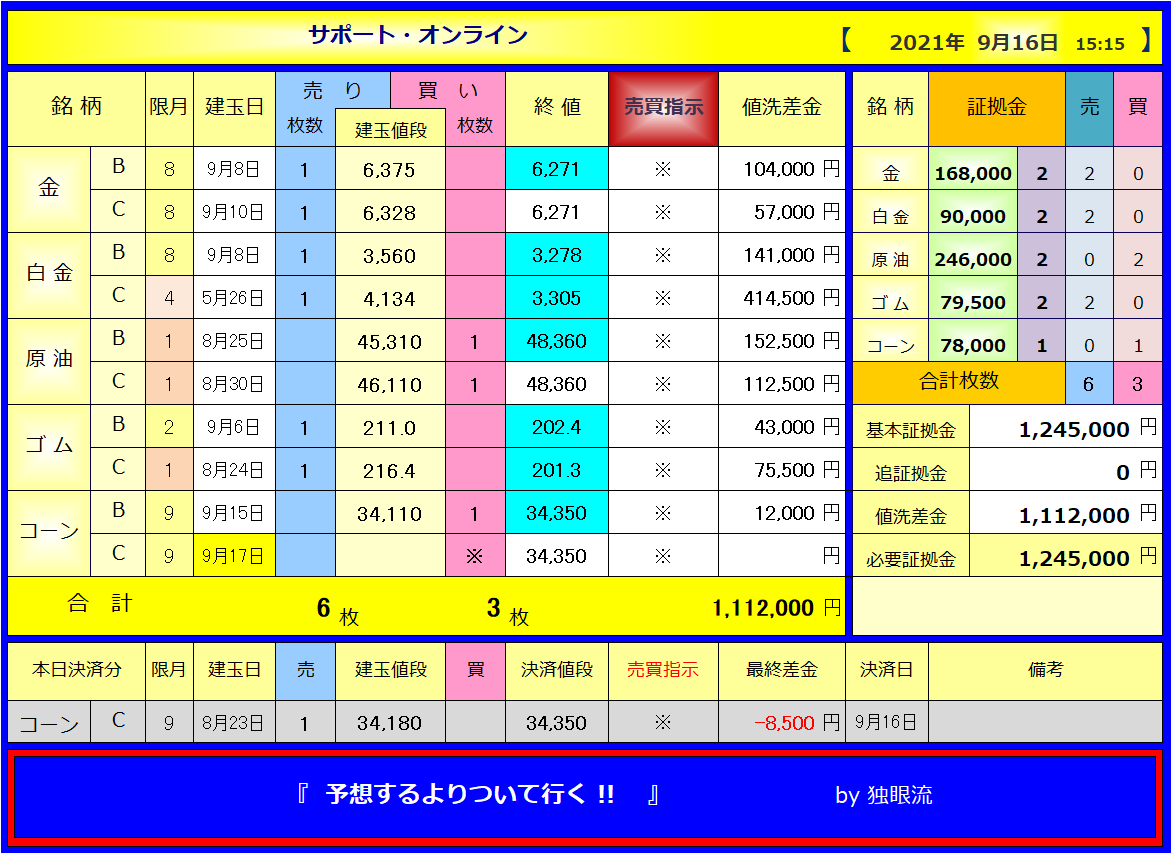Select the 112,500 円 profit cell
This screenshot has width=1171, height=853.
point(781,384)
